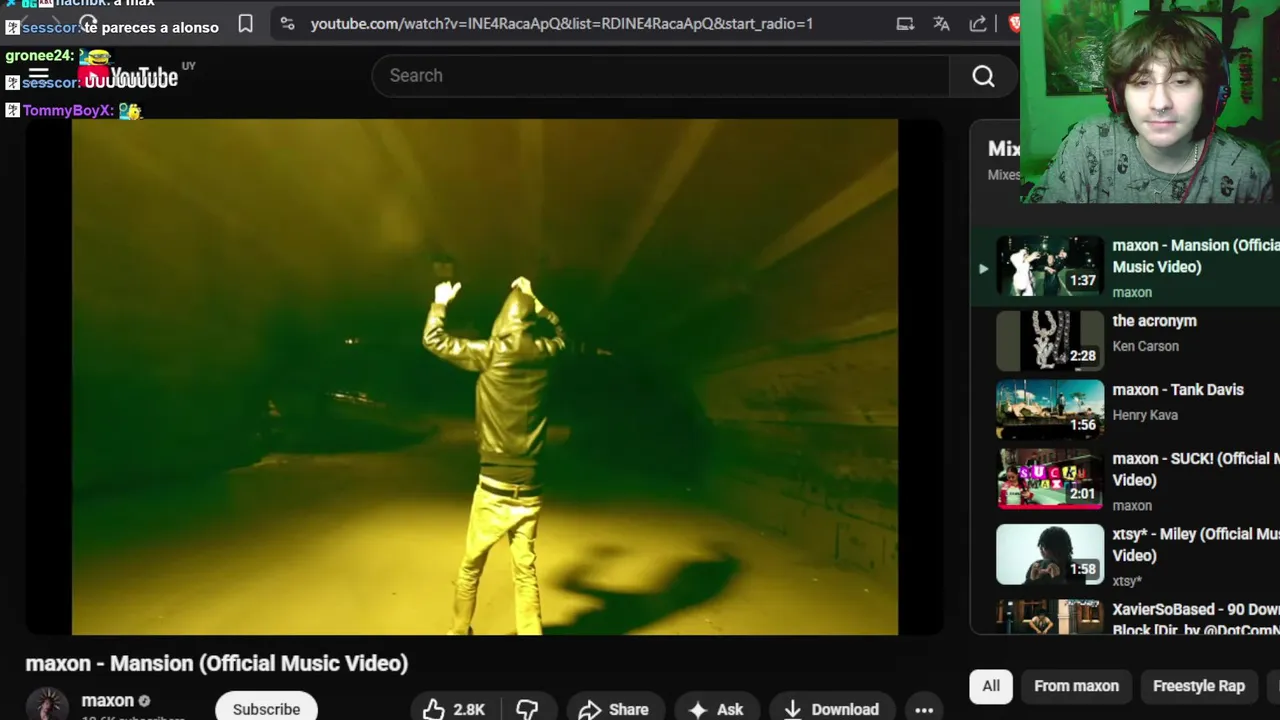Click into the YouTube Search field
Viewport: 1280px width, 720px height.
coord(660,76)
